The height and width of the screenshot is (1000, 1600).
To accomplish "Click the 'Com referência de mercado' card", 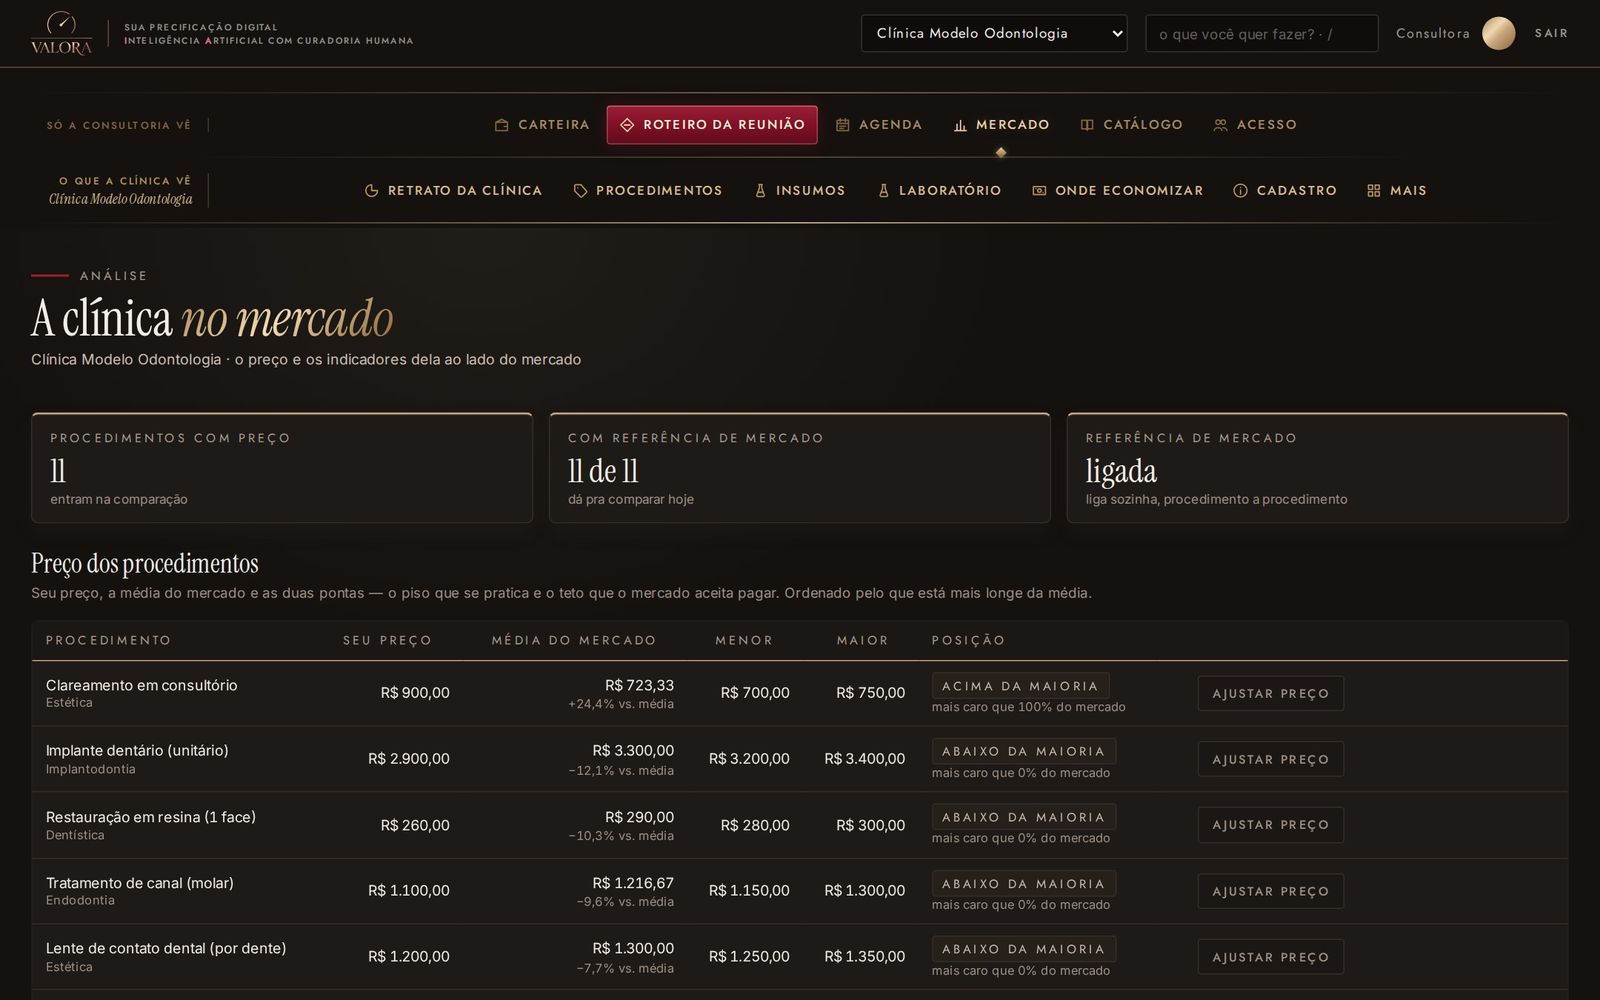I will pos(800,468).
